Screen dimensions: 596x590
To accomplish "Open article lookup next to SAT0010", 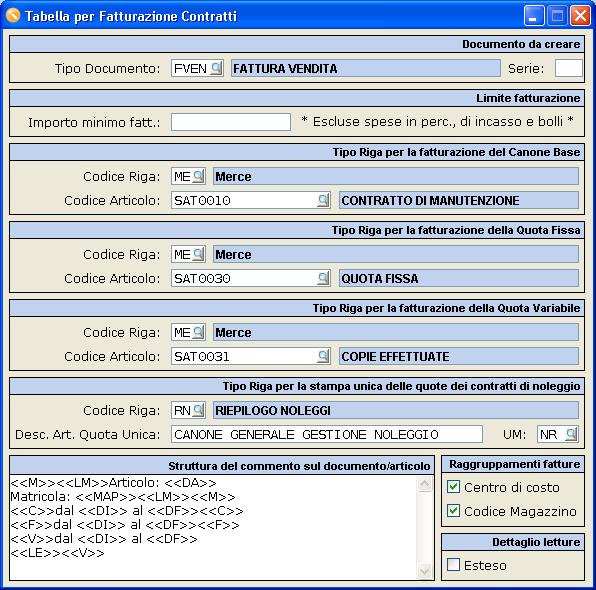I will [323, 200].
